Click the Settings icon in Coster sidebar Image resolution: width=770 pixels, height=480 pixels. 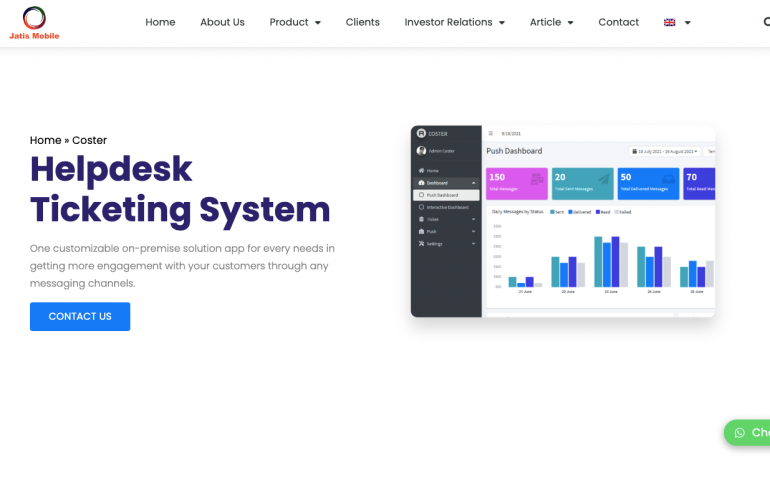click(421, 243)
